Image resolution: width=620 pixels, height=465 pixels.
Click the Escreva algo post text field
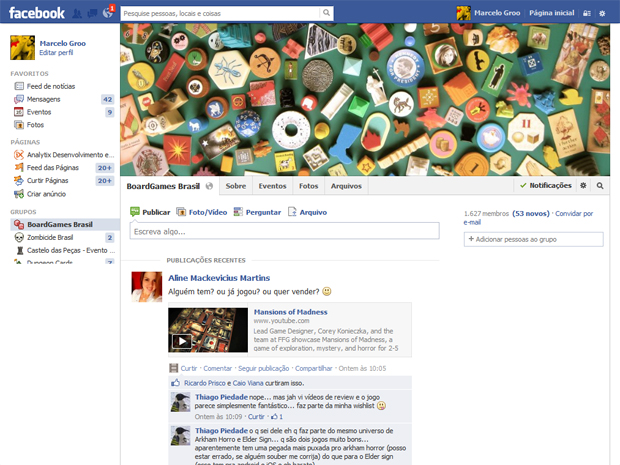click(x=284, y=231)
